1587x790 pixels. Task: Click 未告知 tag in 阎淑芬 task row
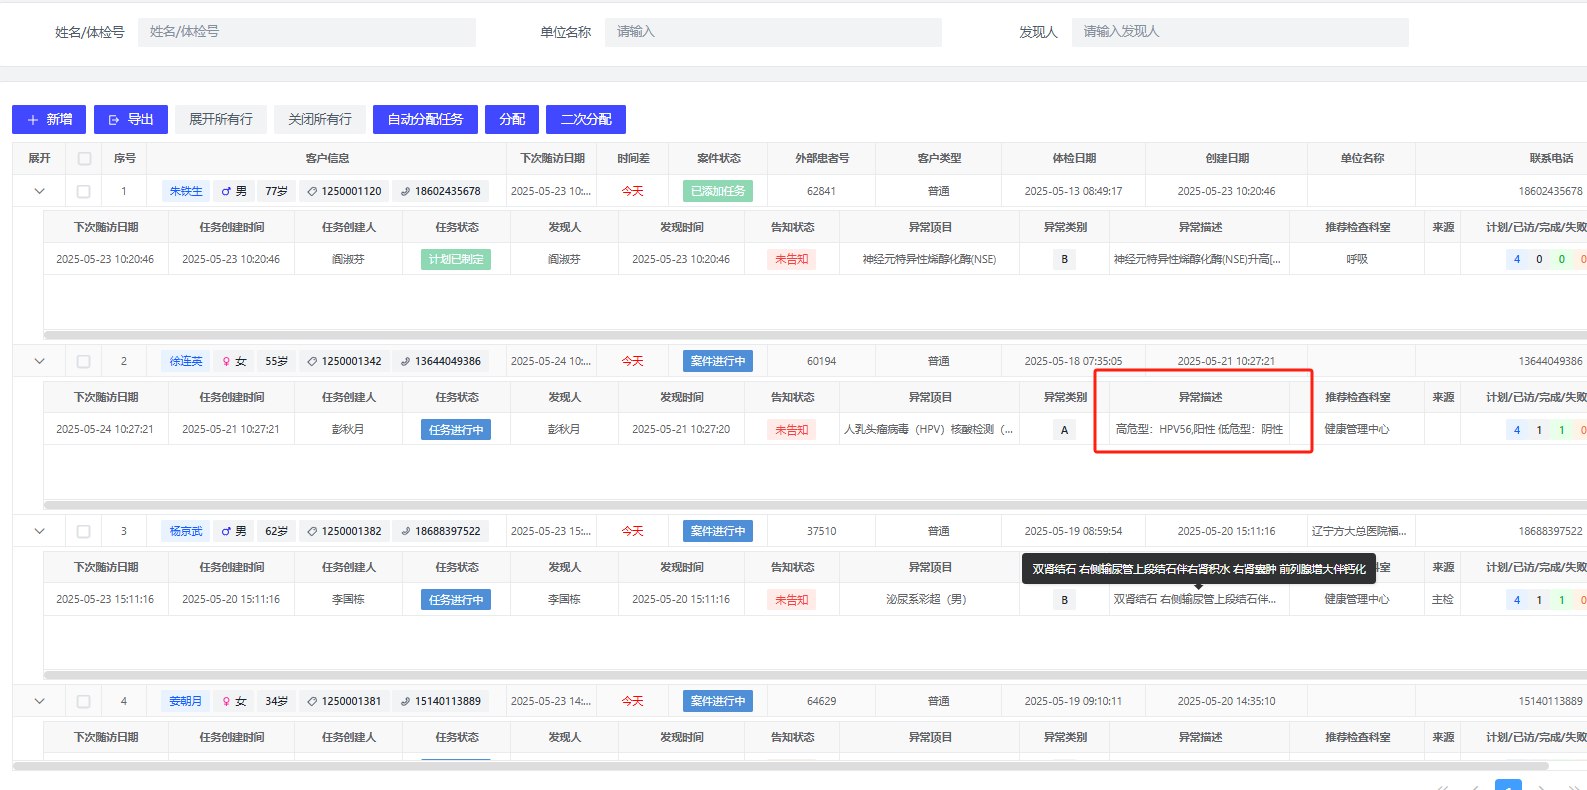click(792, 259)
